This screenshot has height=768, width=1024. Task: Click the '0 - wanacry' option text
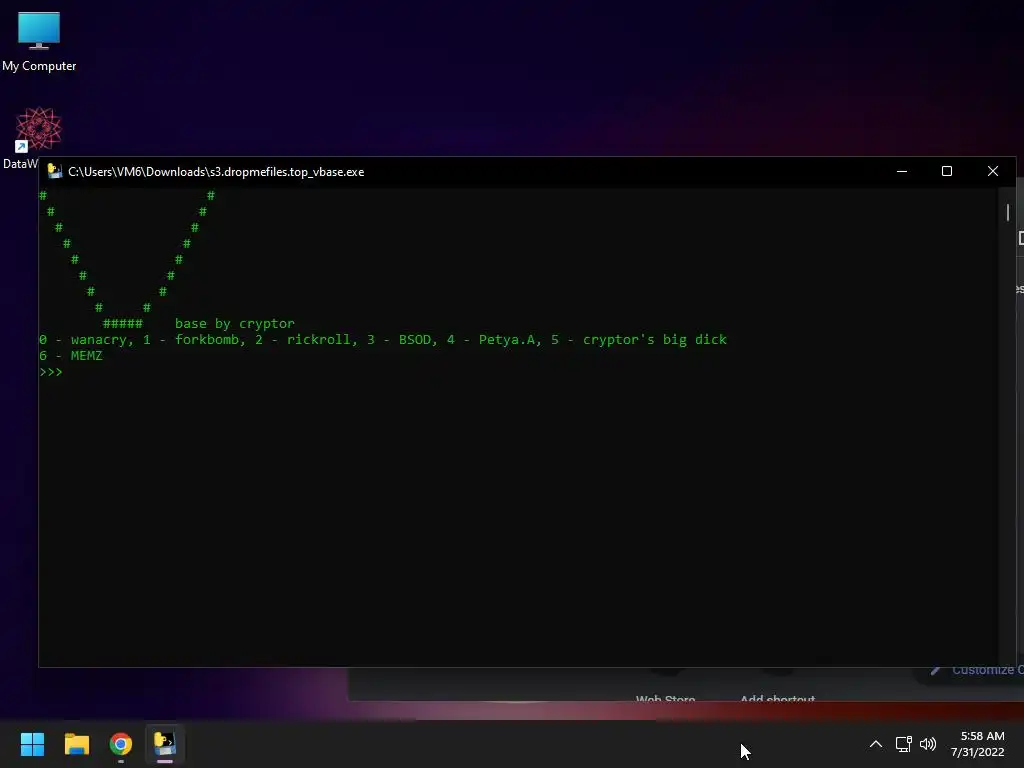(x=82, y=340)
